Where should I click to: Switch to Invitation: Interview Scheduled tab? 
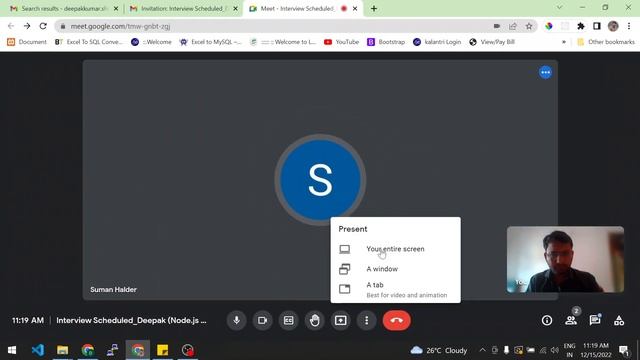click(182, 9)
